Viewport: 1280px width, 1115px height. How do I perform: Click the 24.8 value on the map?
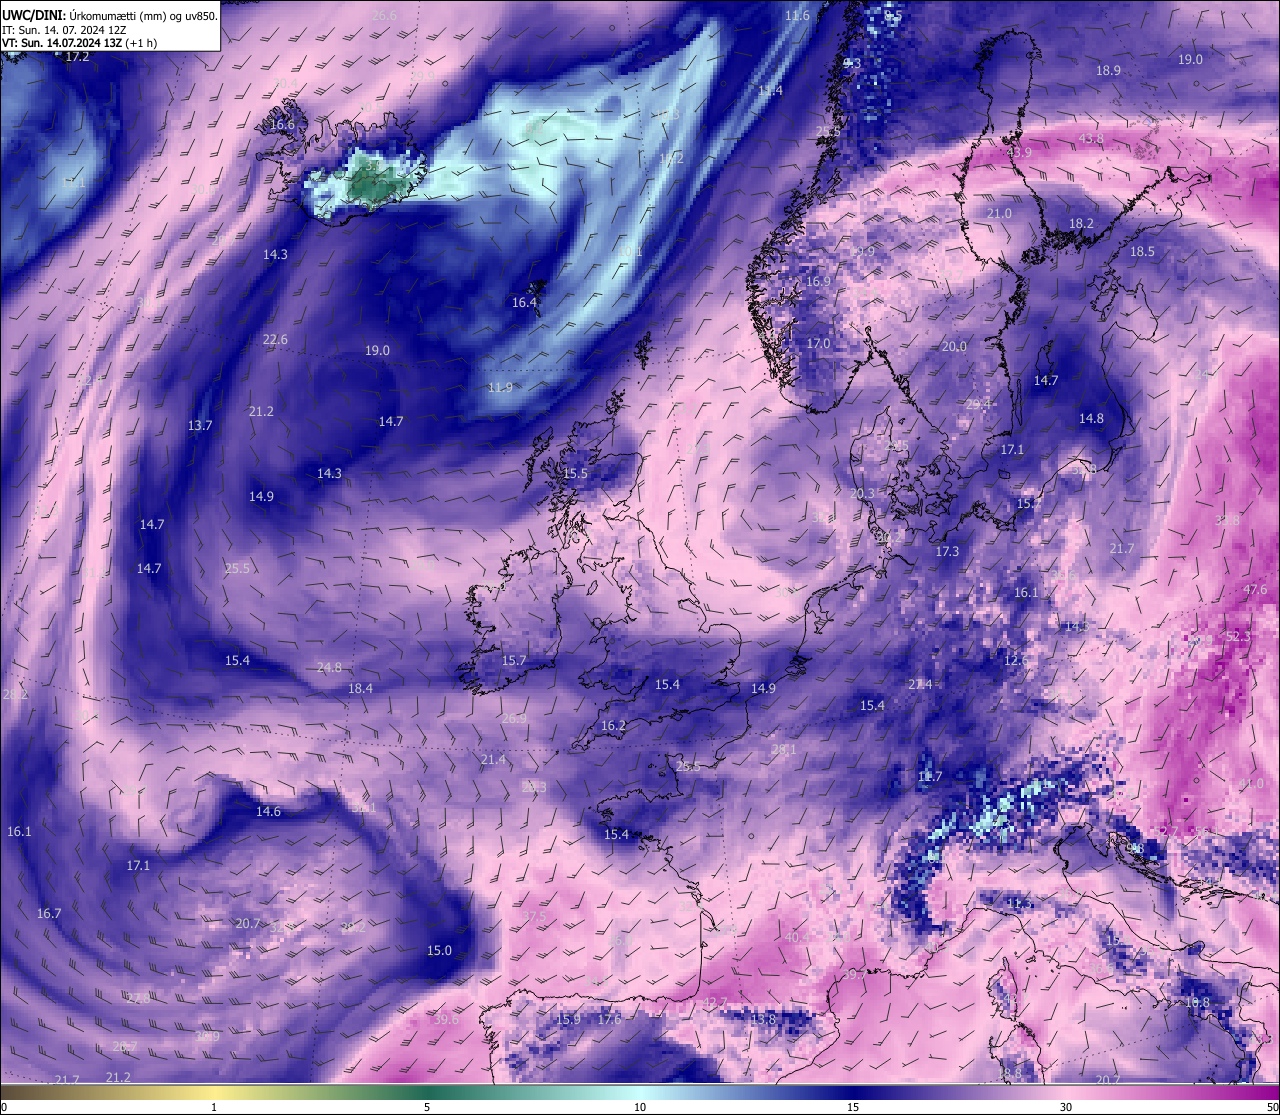click(329, 668)
